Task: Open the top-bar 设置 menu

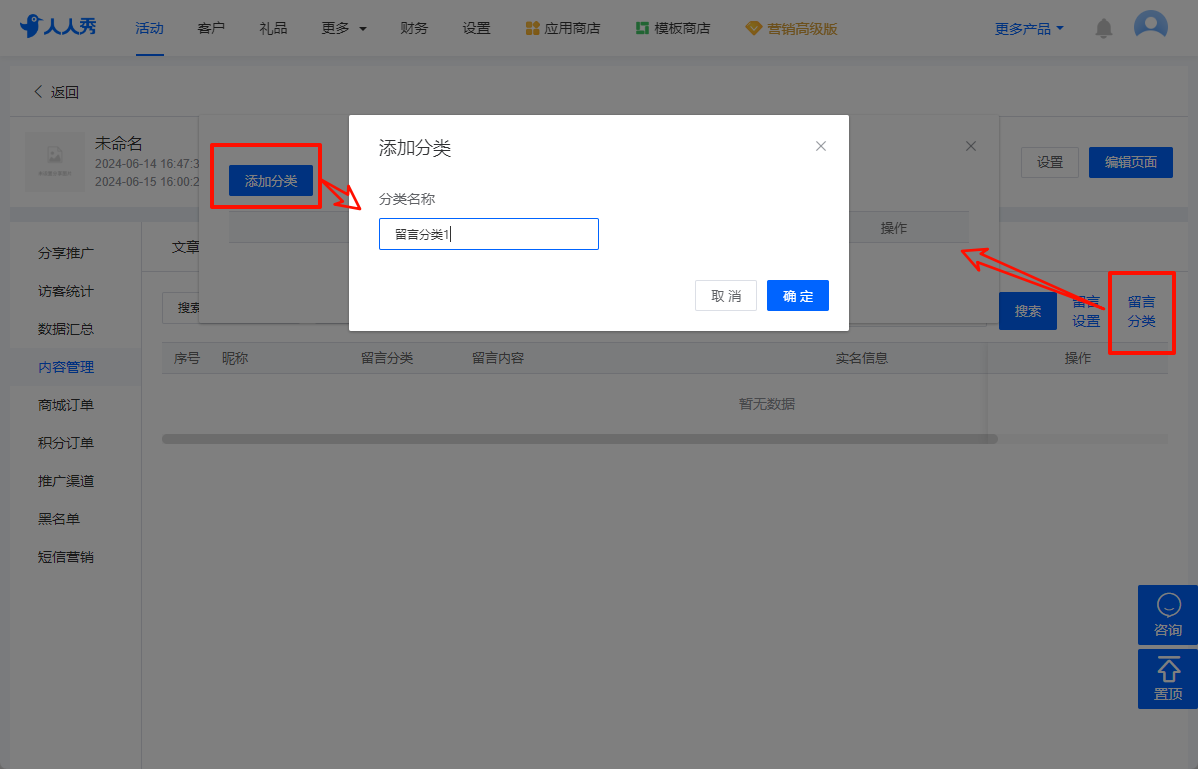Action: 476,28
